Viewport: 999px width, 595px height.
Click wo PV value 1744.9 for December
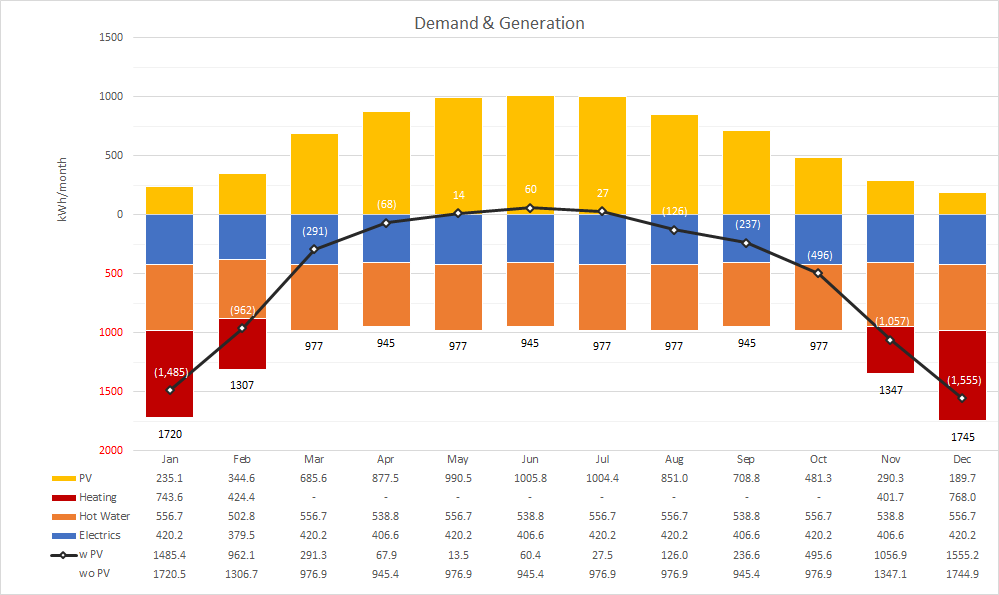[x=962, y=575]
